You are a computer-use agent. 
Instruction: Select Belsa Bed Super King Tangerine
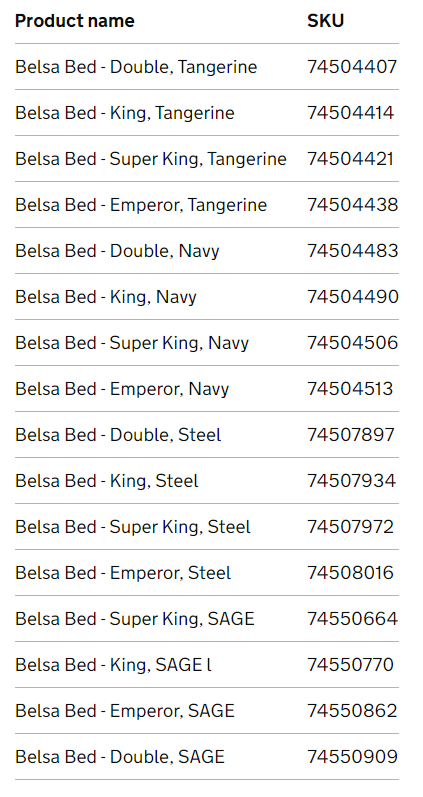151,159
